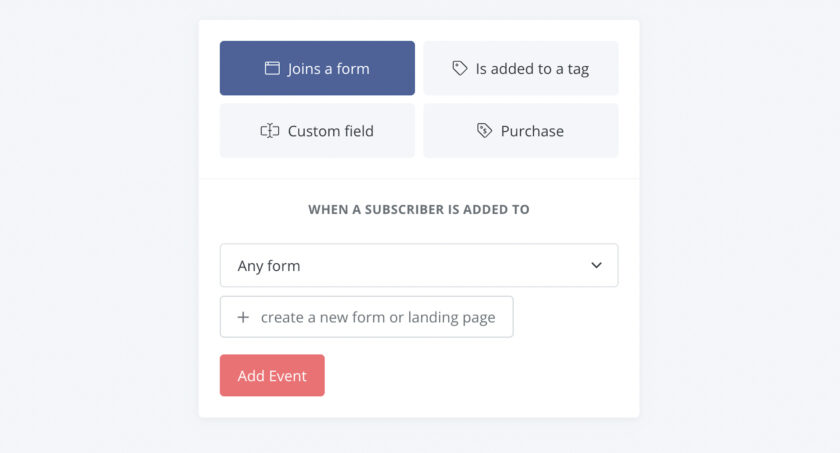Click the Purchase label text
This screenshot has height=453, width=840.
pyautogui.click(x=532, y=131)
